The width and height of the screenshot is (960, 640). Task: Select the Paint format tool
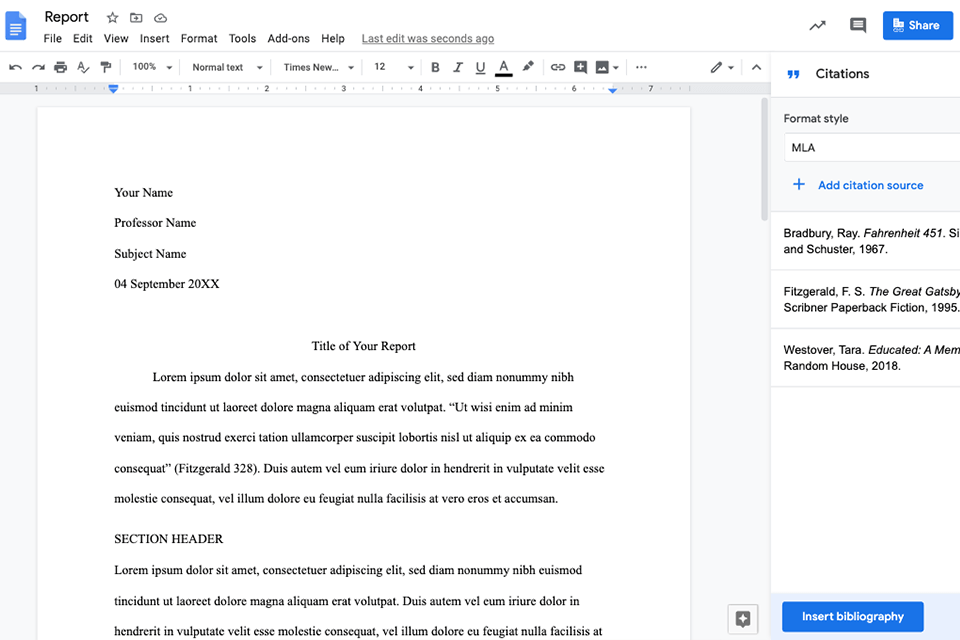[106, 67]
